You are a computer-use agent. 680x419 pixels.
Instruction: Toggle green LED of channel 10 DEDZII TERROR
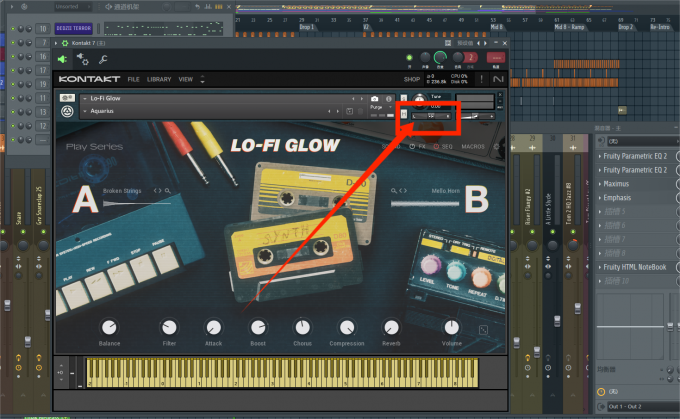point(13,29)
